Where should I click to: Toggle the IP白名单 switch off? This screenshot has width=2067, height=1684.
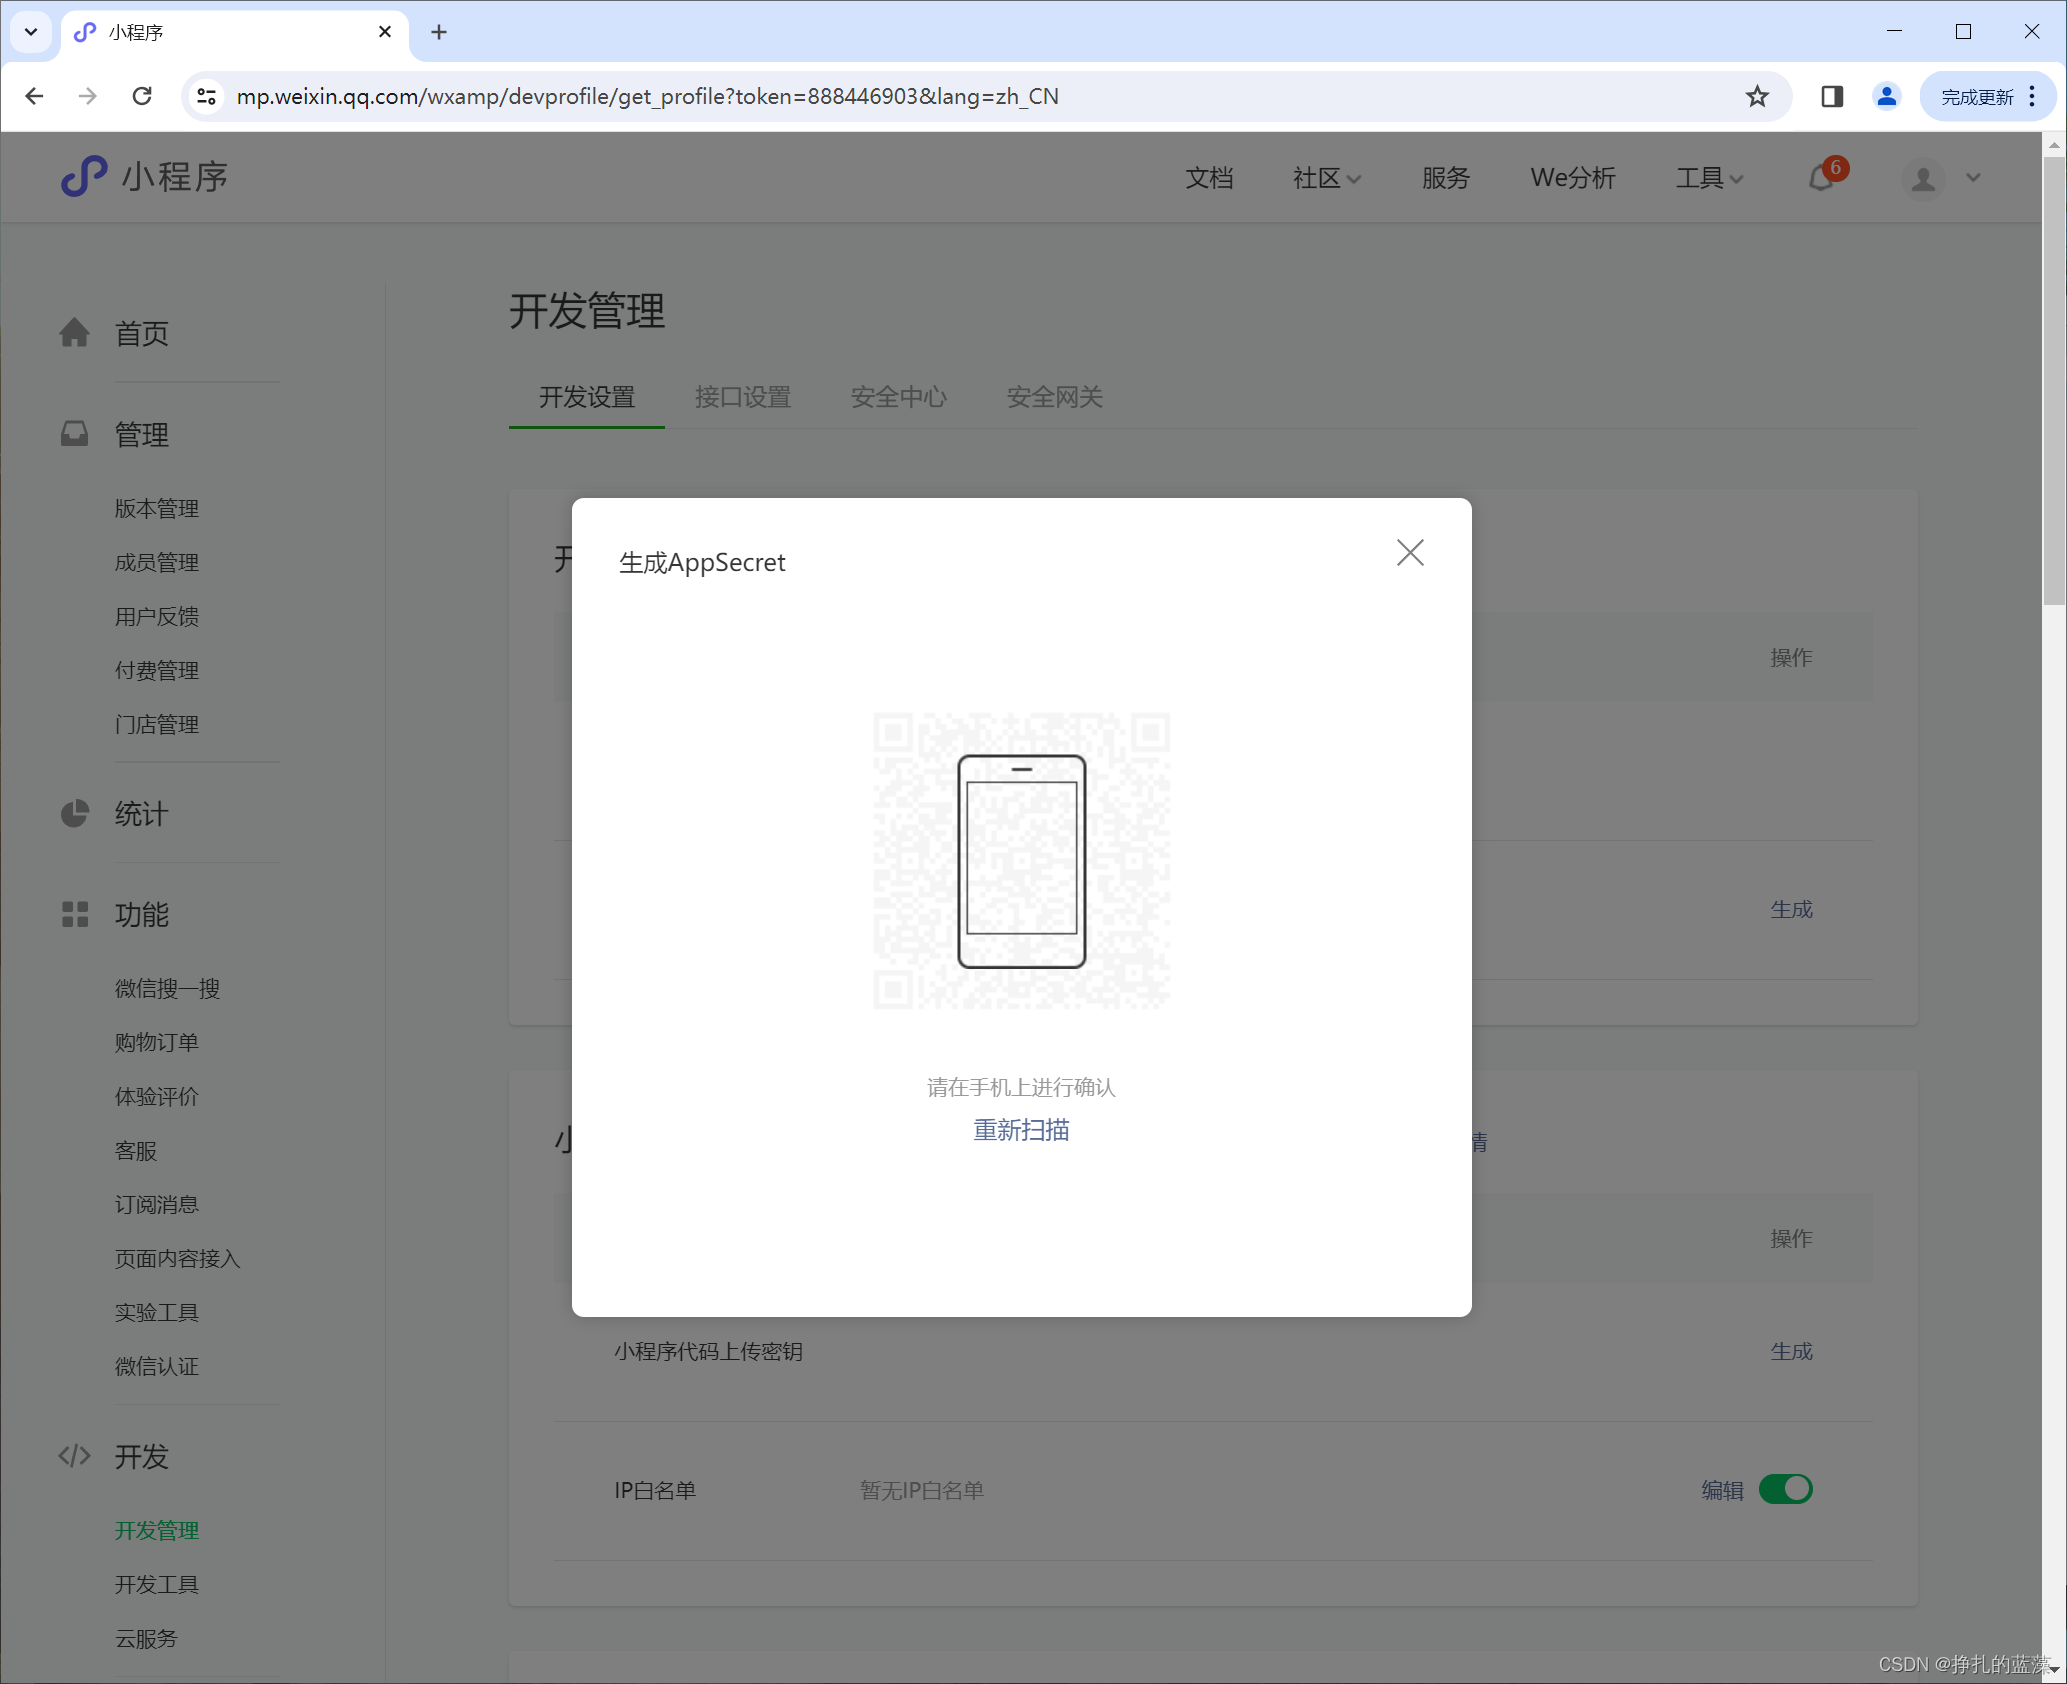(x=1785, y=1489)
